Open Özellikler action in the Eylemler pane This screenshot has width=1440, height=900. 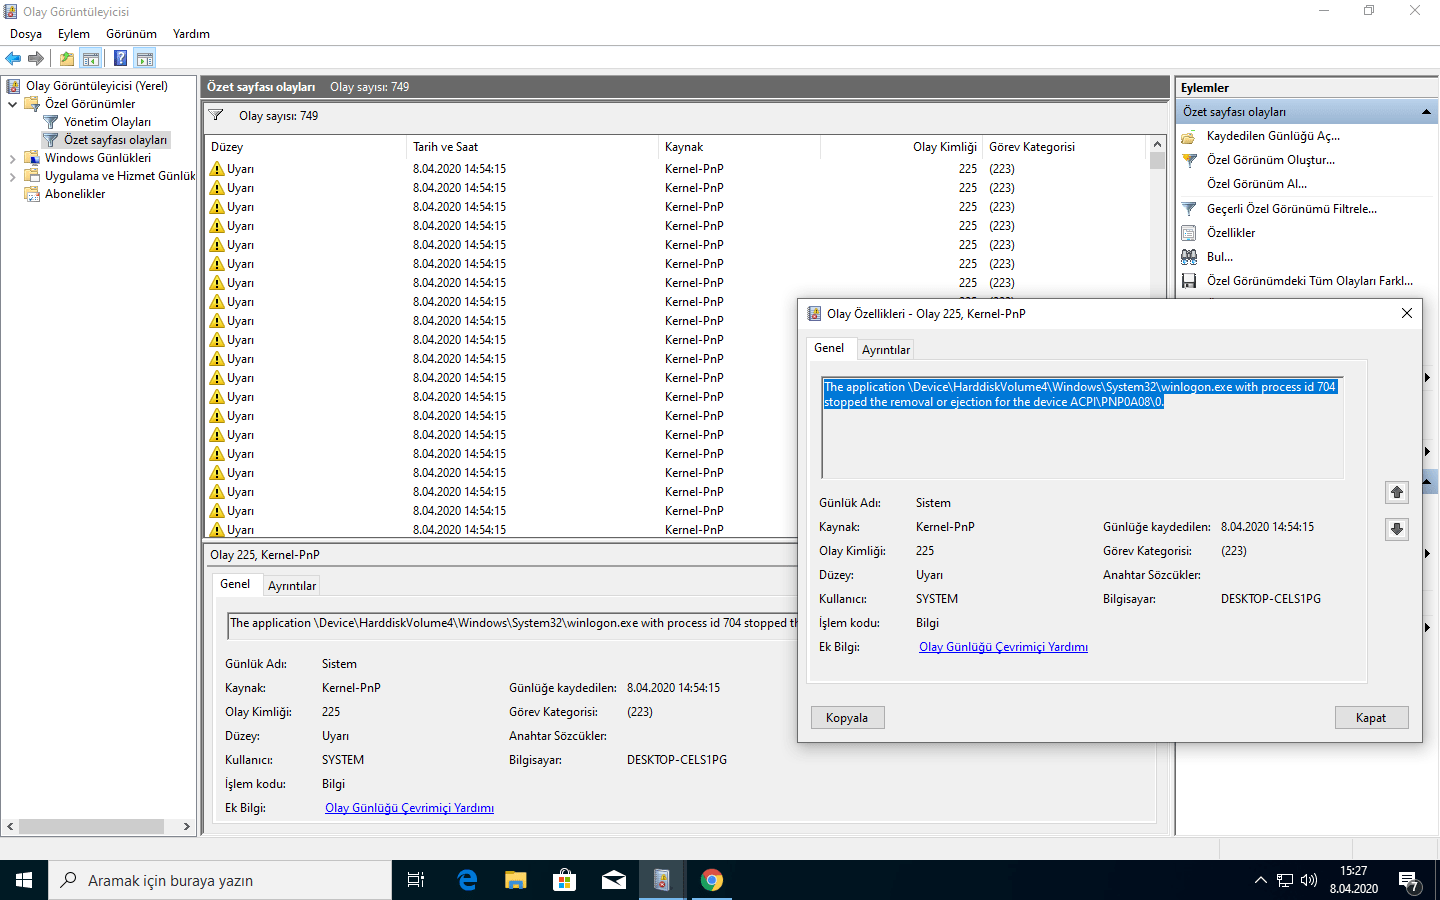(x=1230, y=233)
